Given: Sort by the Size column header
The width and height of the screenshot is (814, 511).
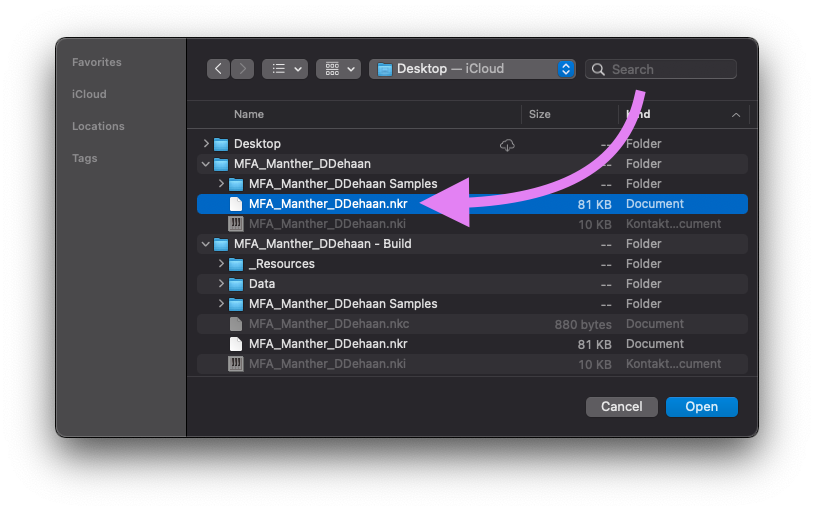Looking at the screenshot, I should coord(540,114).
